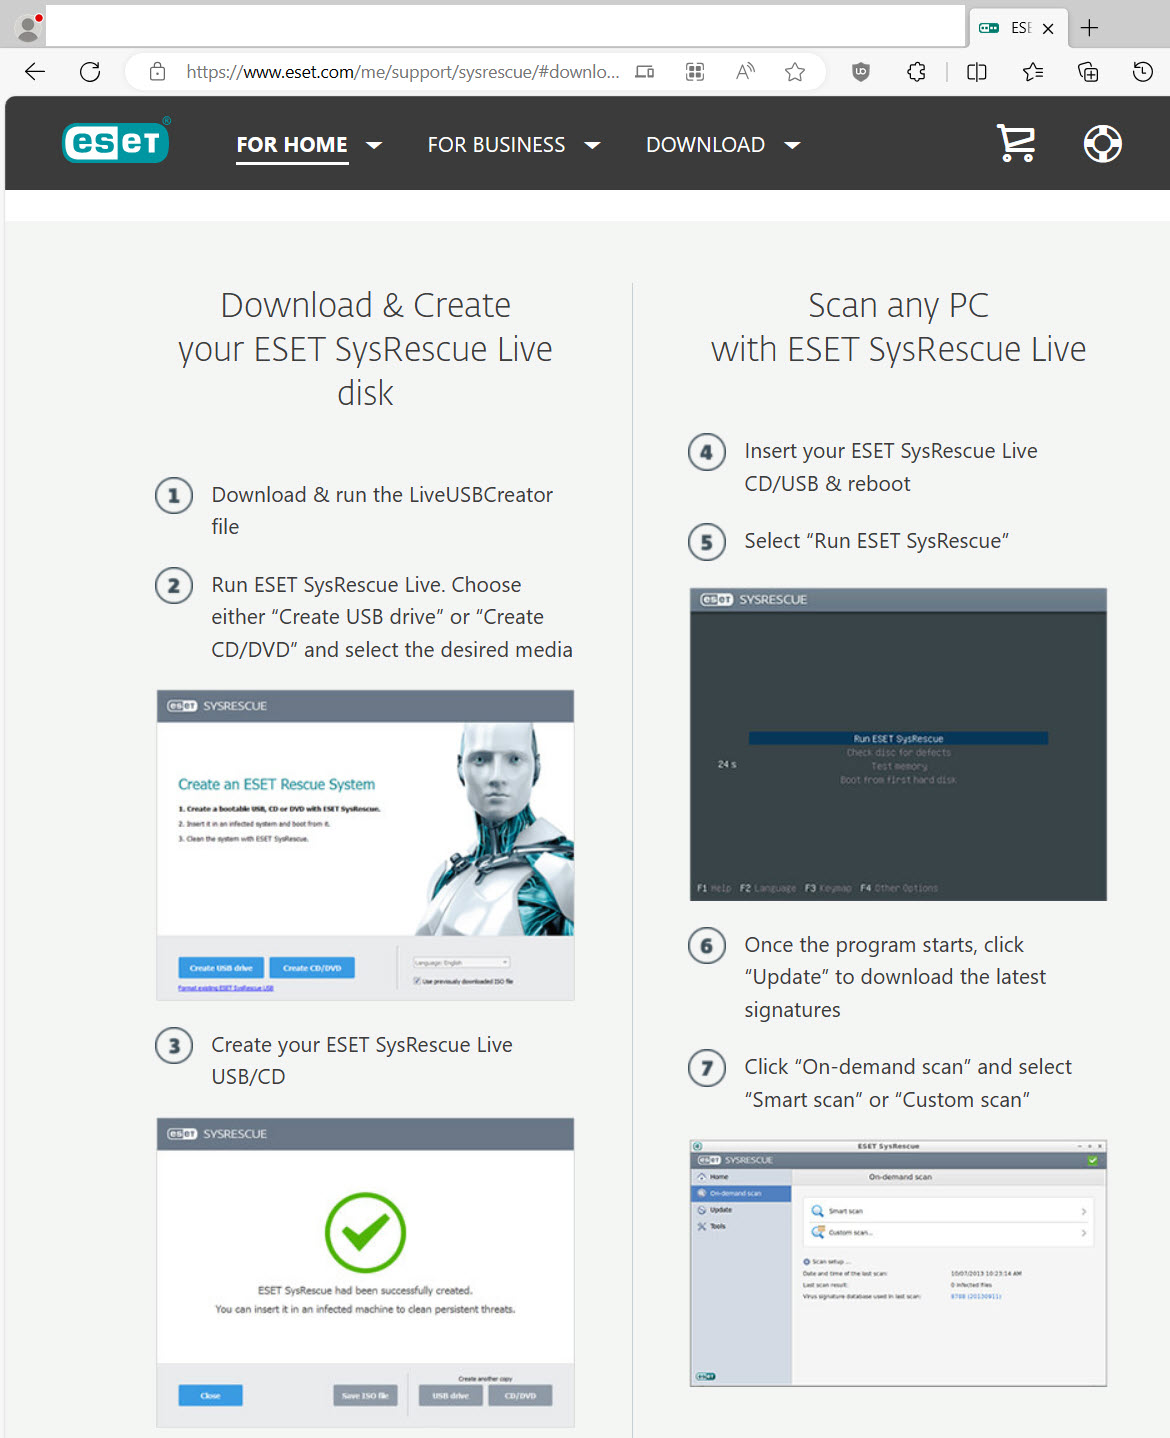Click the On-demand scan screenshot
The image size is (1170, 1438).
pos(898,1262)
